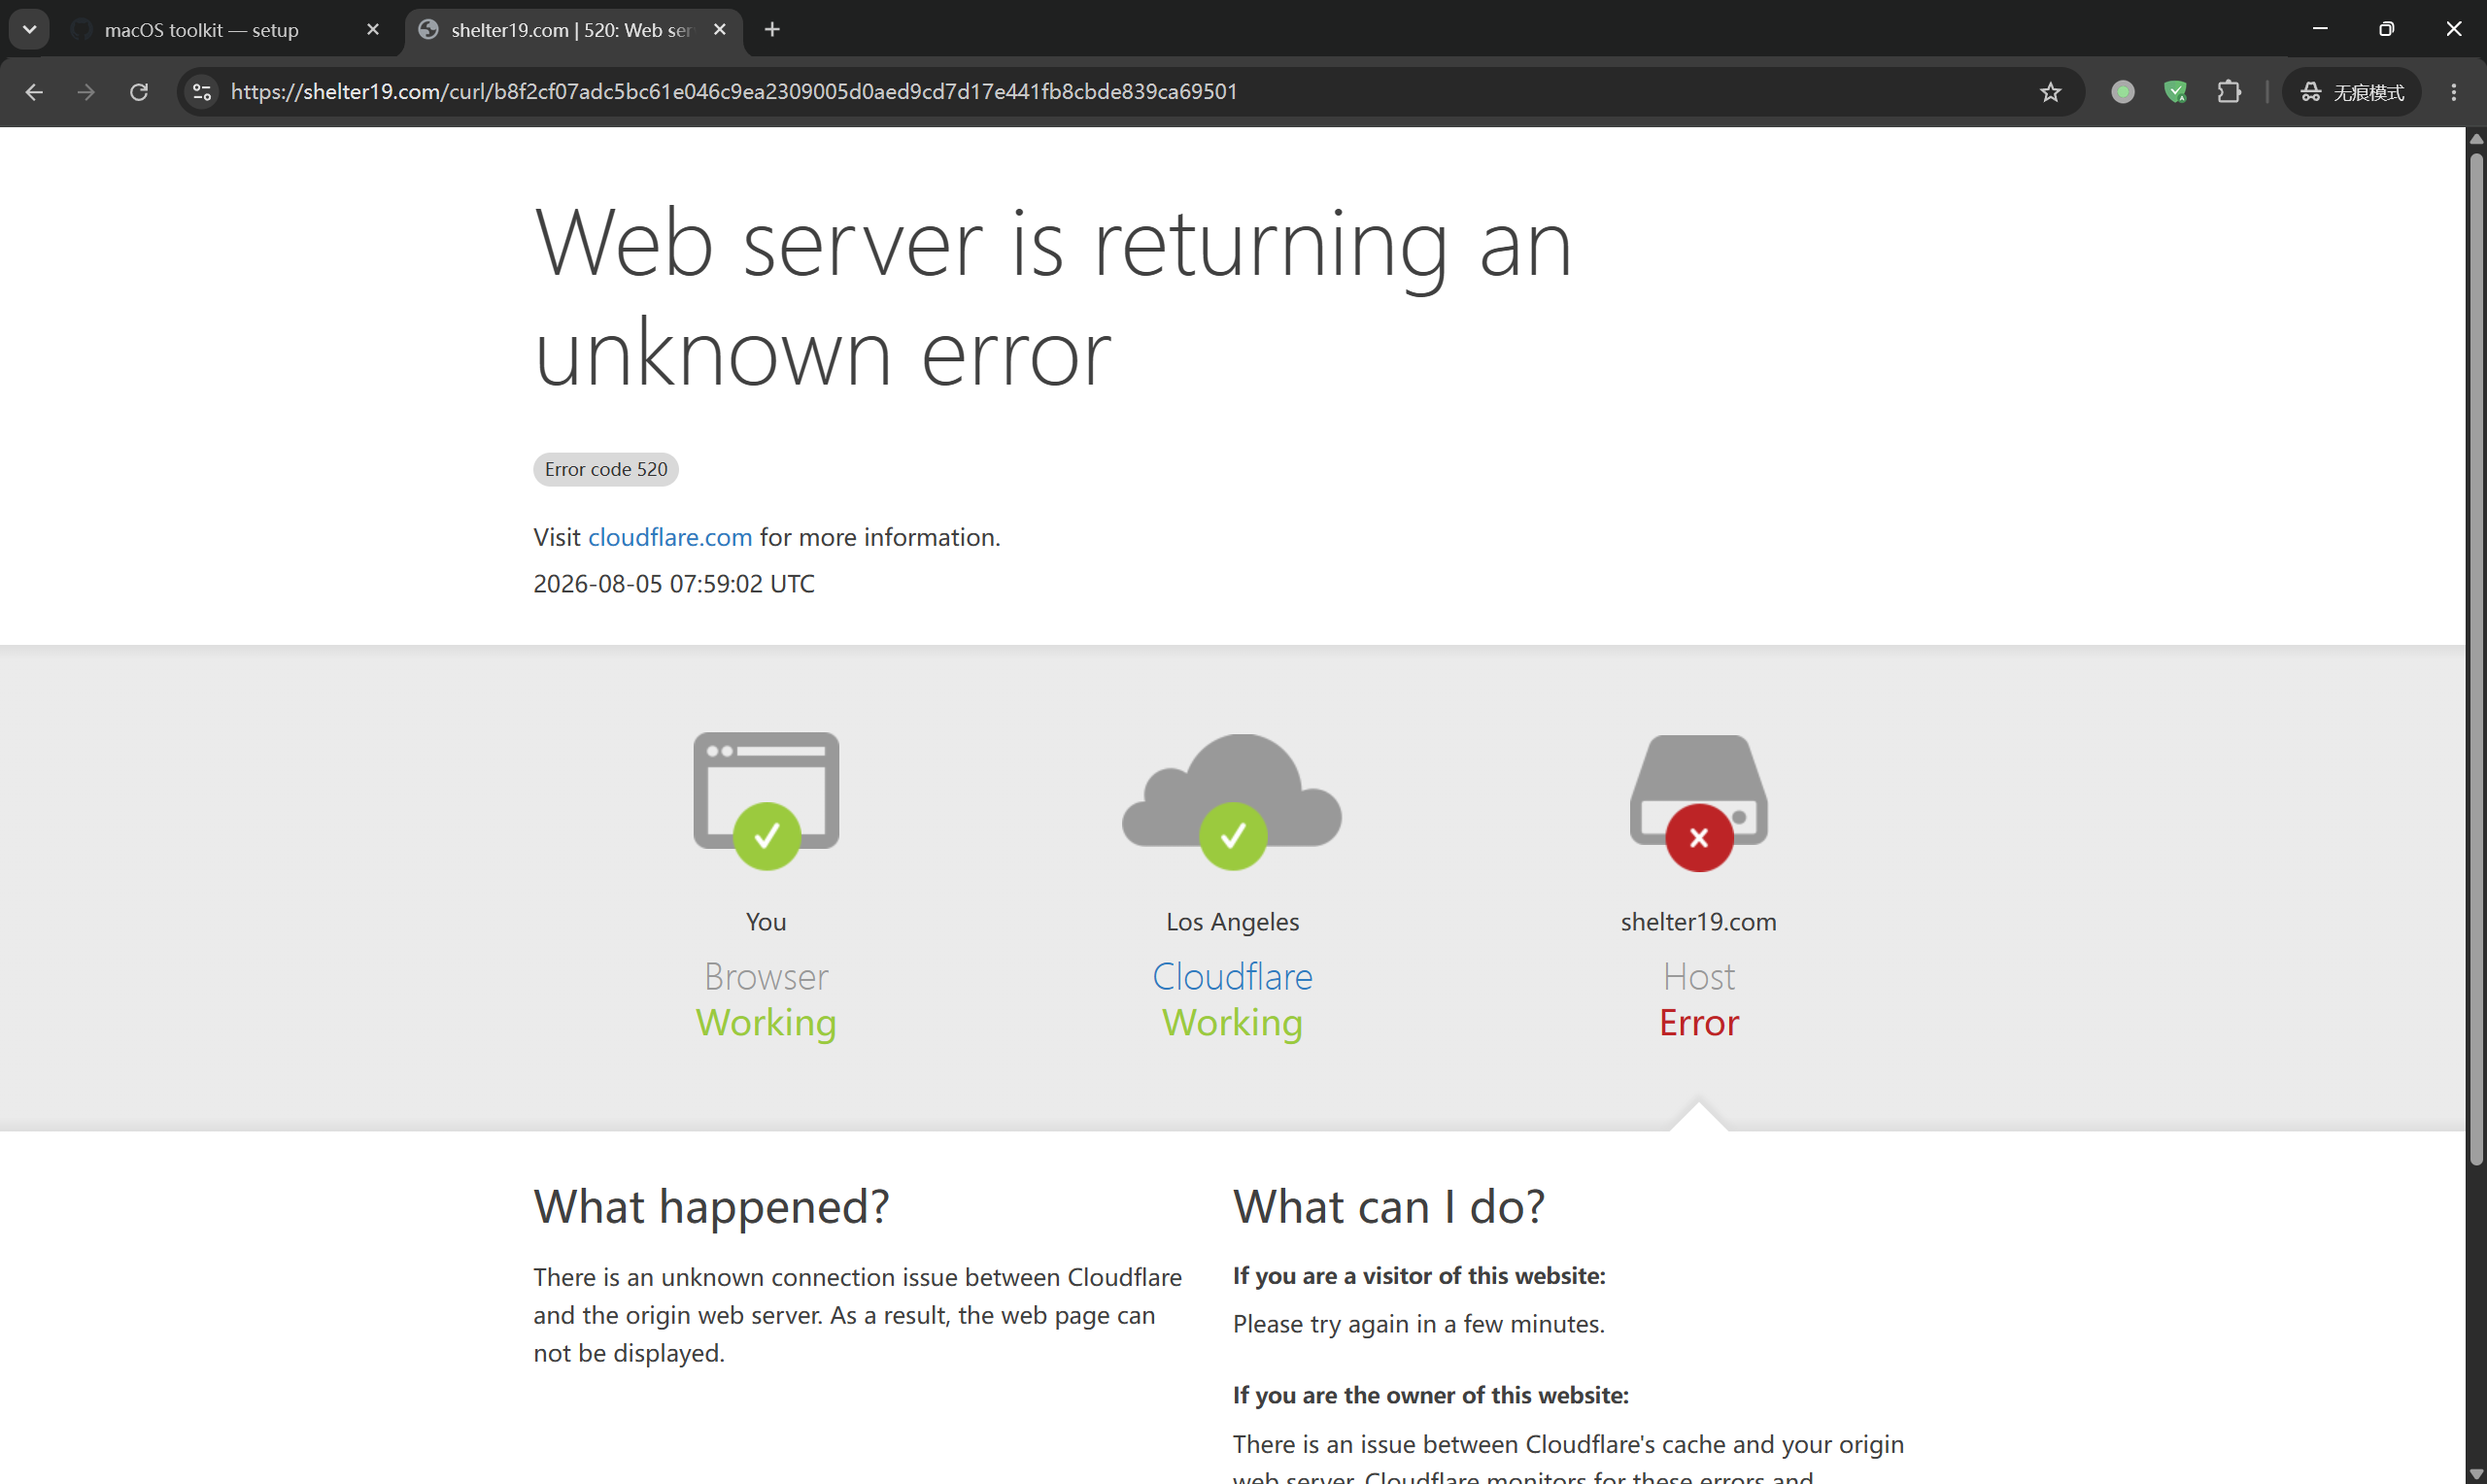2487x1484 pixels.
Task: Click the "What happened?" heading
Action: [711, 1206]
